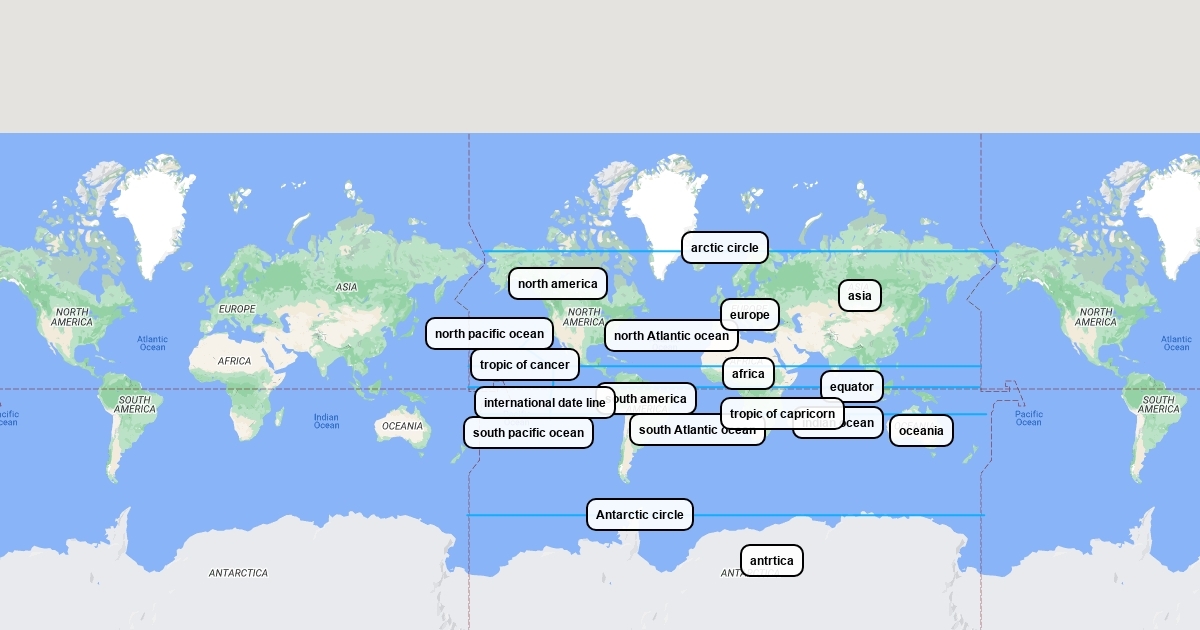Select the misspelled "antrtica" label
Viewport: 1200px width, 630px height.
(x=771, y=561)
